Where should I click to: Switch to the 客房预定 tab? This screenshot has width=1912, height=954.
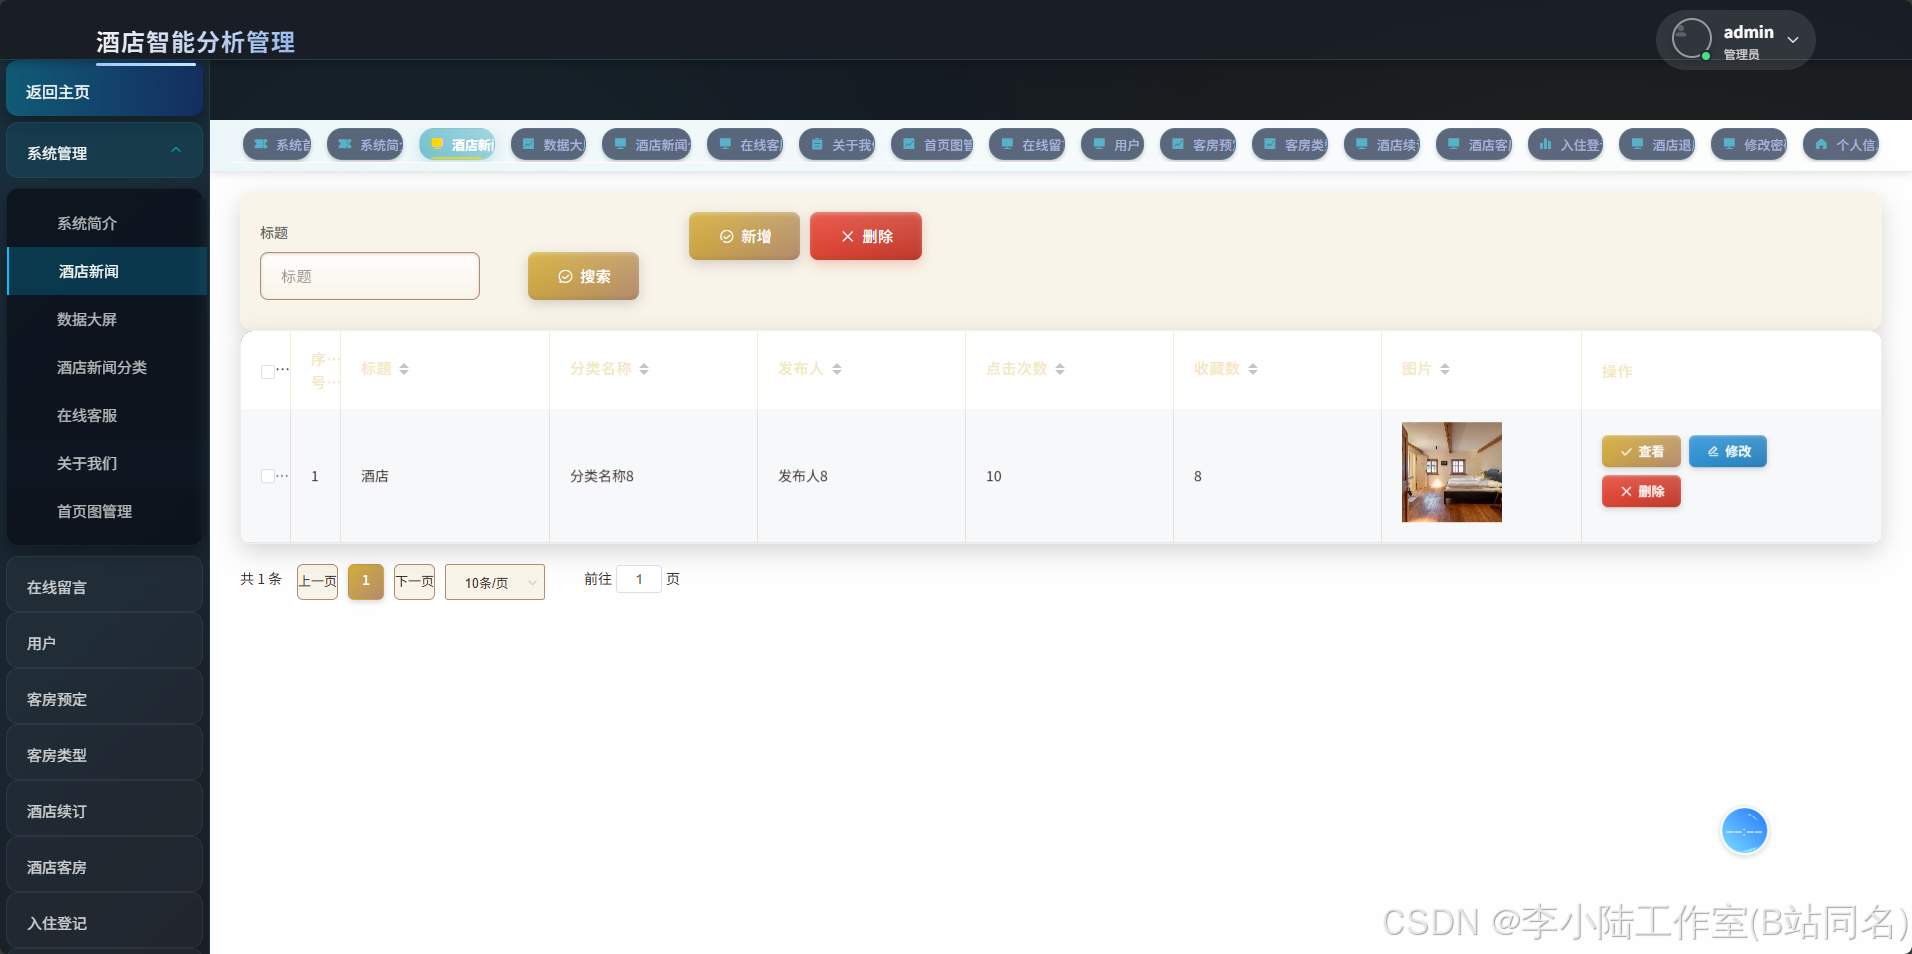click(x=1198, y=145)
